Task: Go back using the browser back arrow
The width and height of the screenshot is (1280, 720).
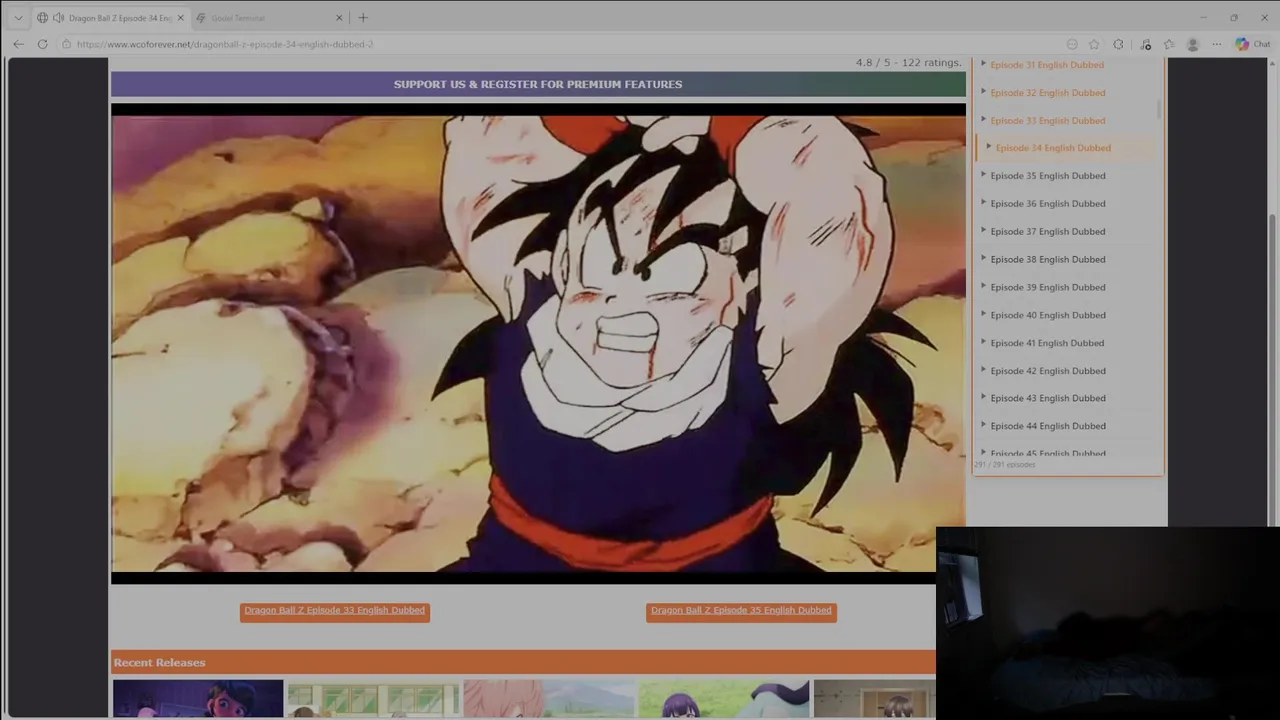Action: pos(18,44)
